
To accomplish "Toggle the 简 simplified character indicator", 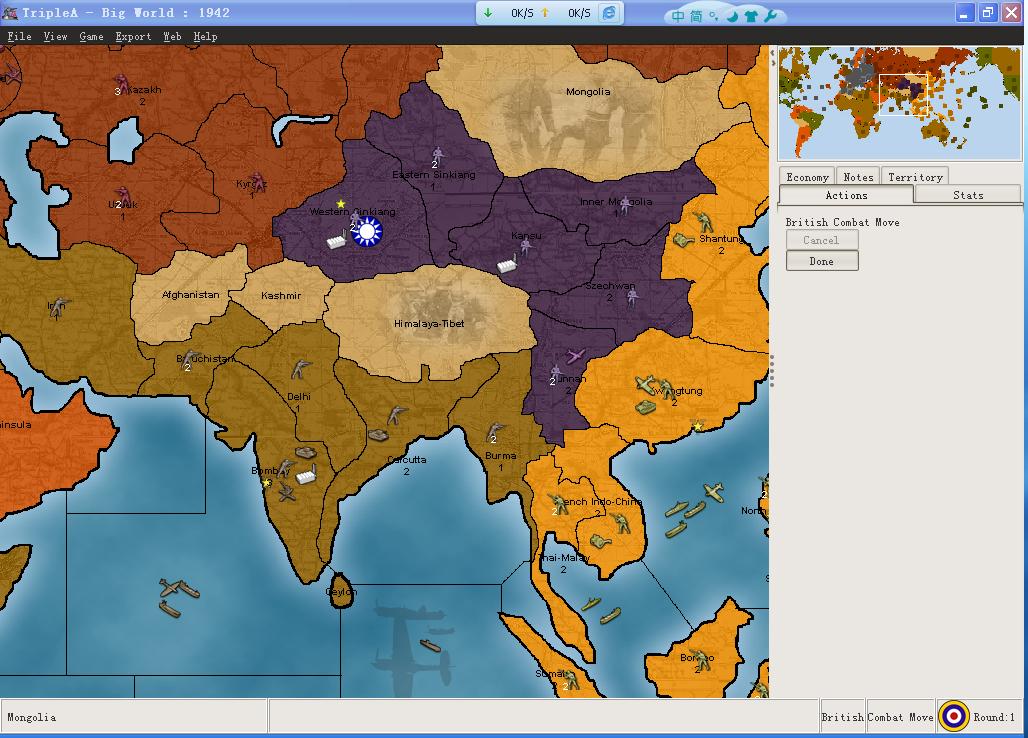I will pyautogui.click(x=696, y=16).
